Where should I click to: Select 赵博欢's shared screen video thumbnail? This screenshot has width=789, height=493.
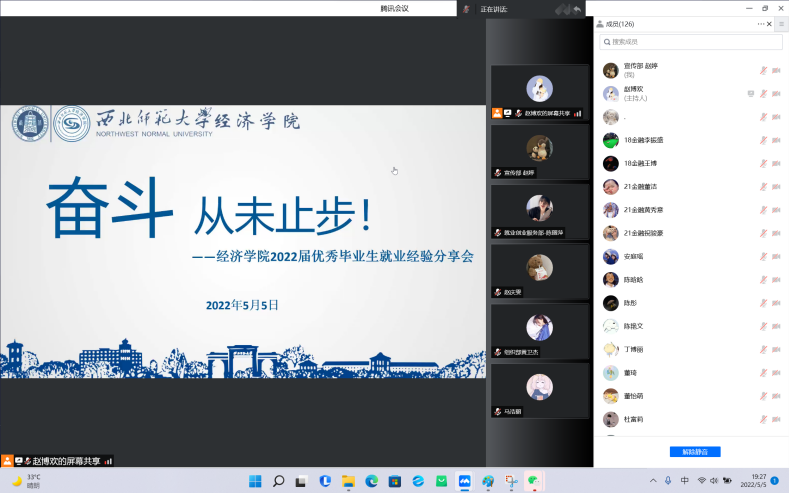(x=540, y=92)
